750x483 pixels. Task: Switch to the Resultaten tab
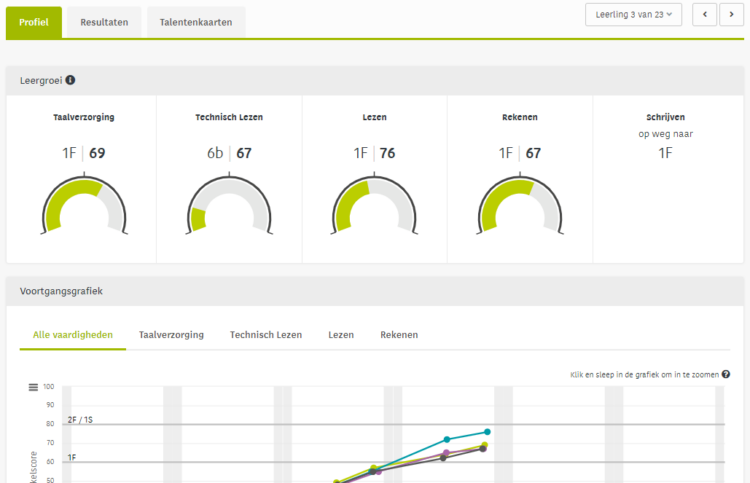[x=104, y=22]
